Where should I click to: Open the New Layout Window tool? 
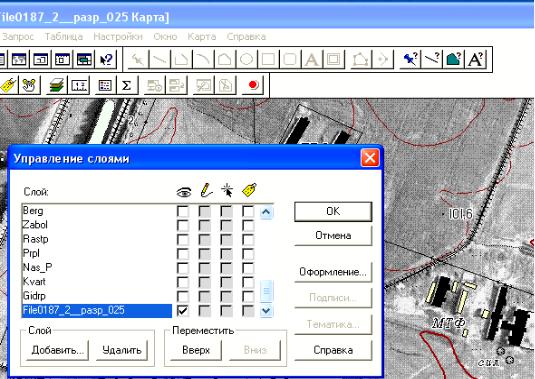point(63,60)
